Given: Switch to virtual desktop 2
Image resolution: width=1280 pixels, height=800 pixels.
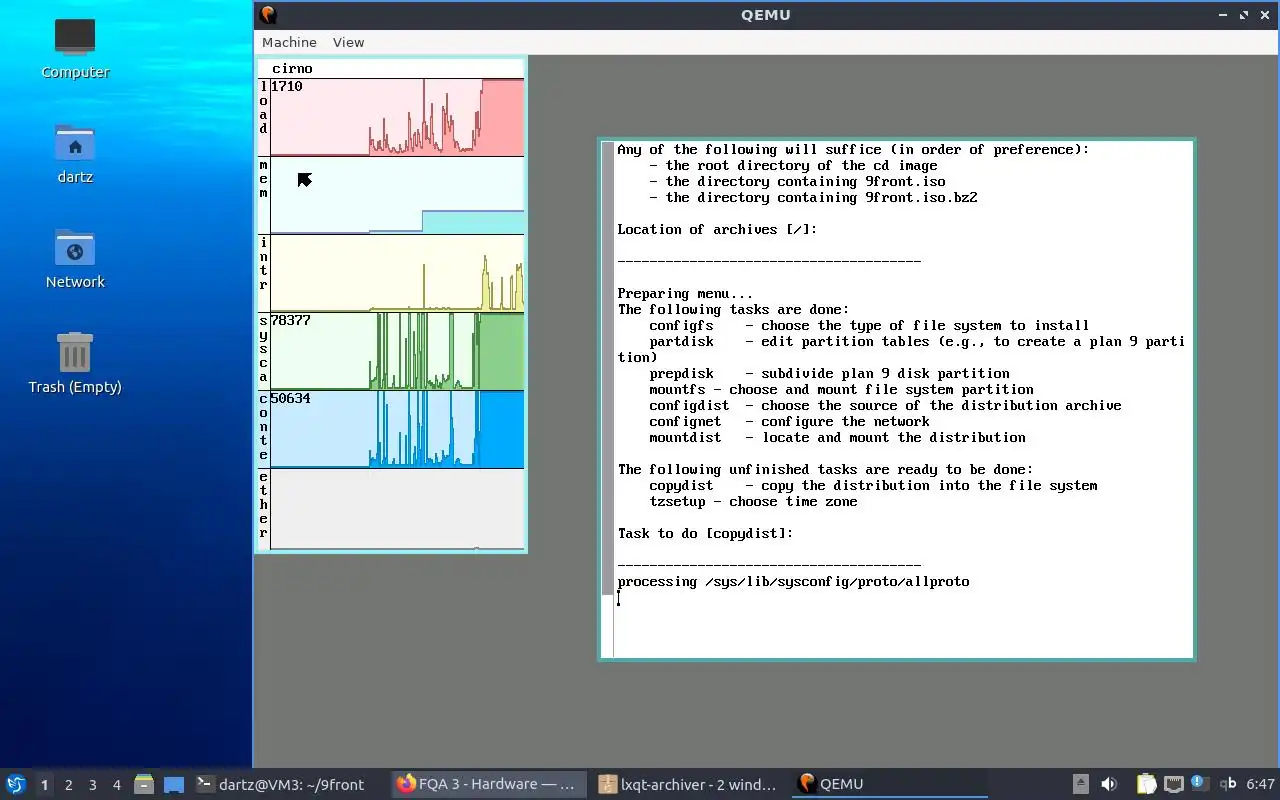Looking at the screenshot, I should pyautogui.click(x=68, y=785).
